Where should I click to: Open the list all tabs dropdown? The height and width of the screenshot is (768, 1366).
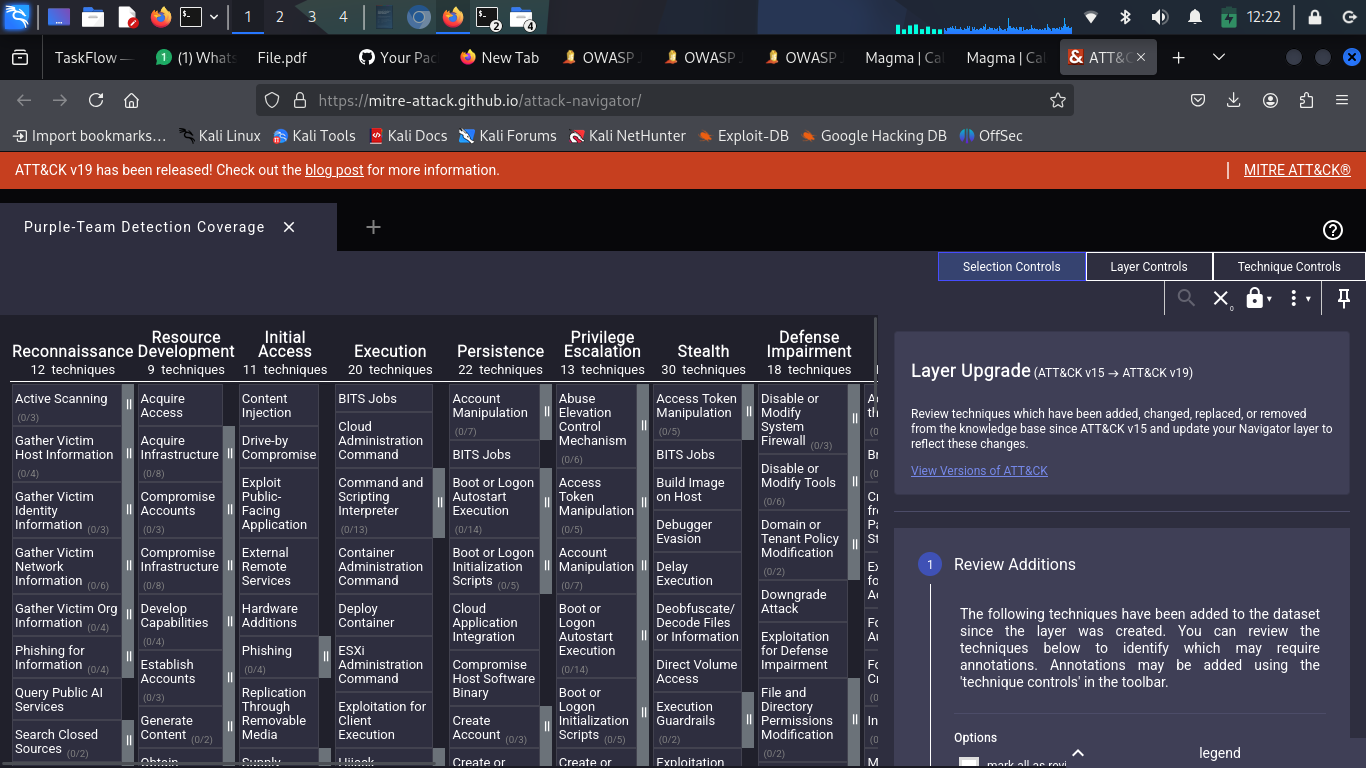[x=1218, y=58]
